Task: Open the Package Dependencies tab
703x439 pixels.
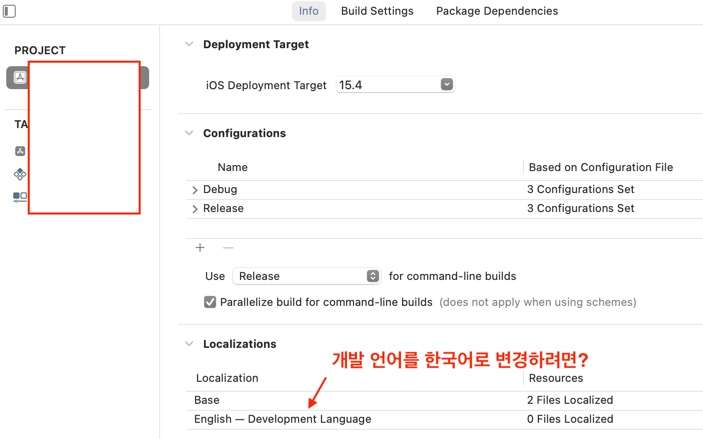Action: click(x=497, y=11)
